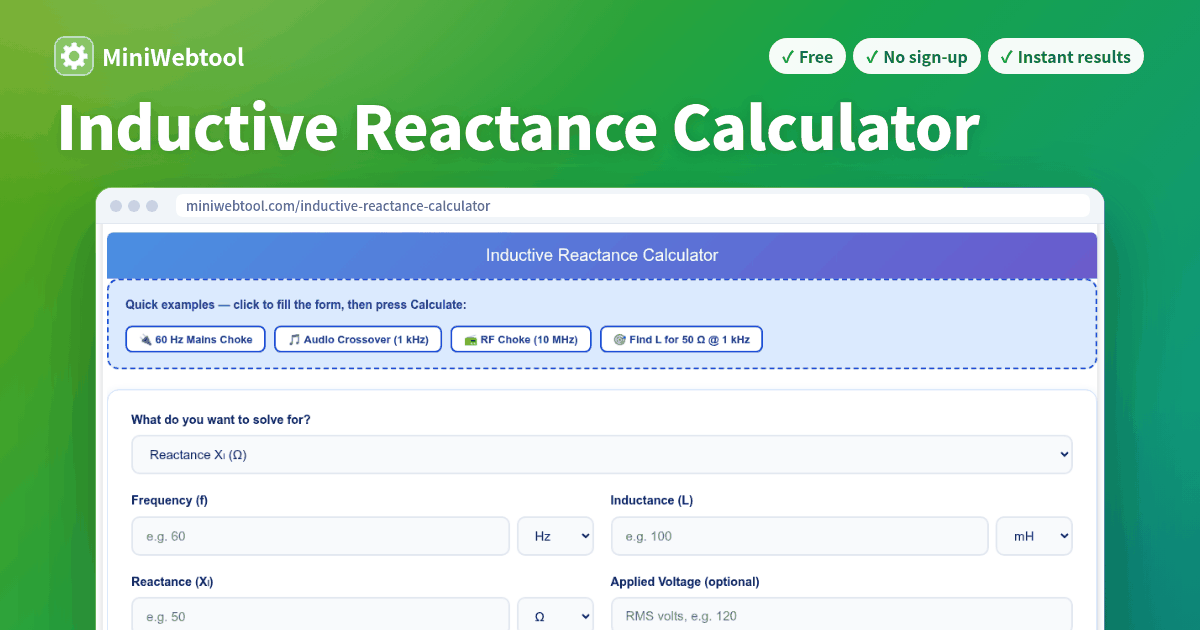This screenshot has height=630, width=1200.
Task: Click the third browser window dot
Action: 152,206
